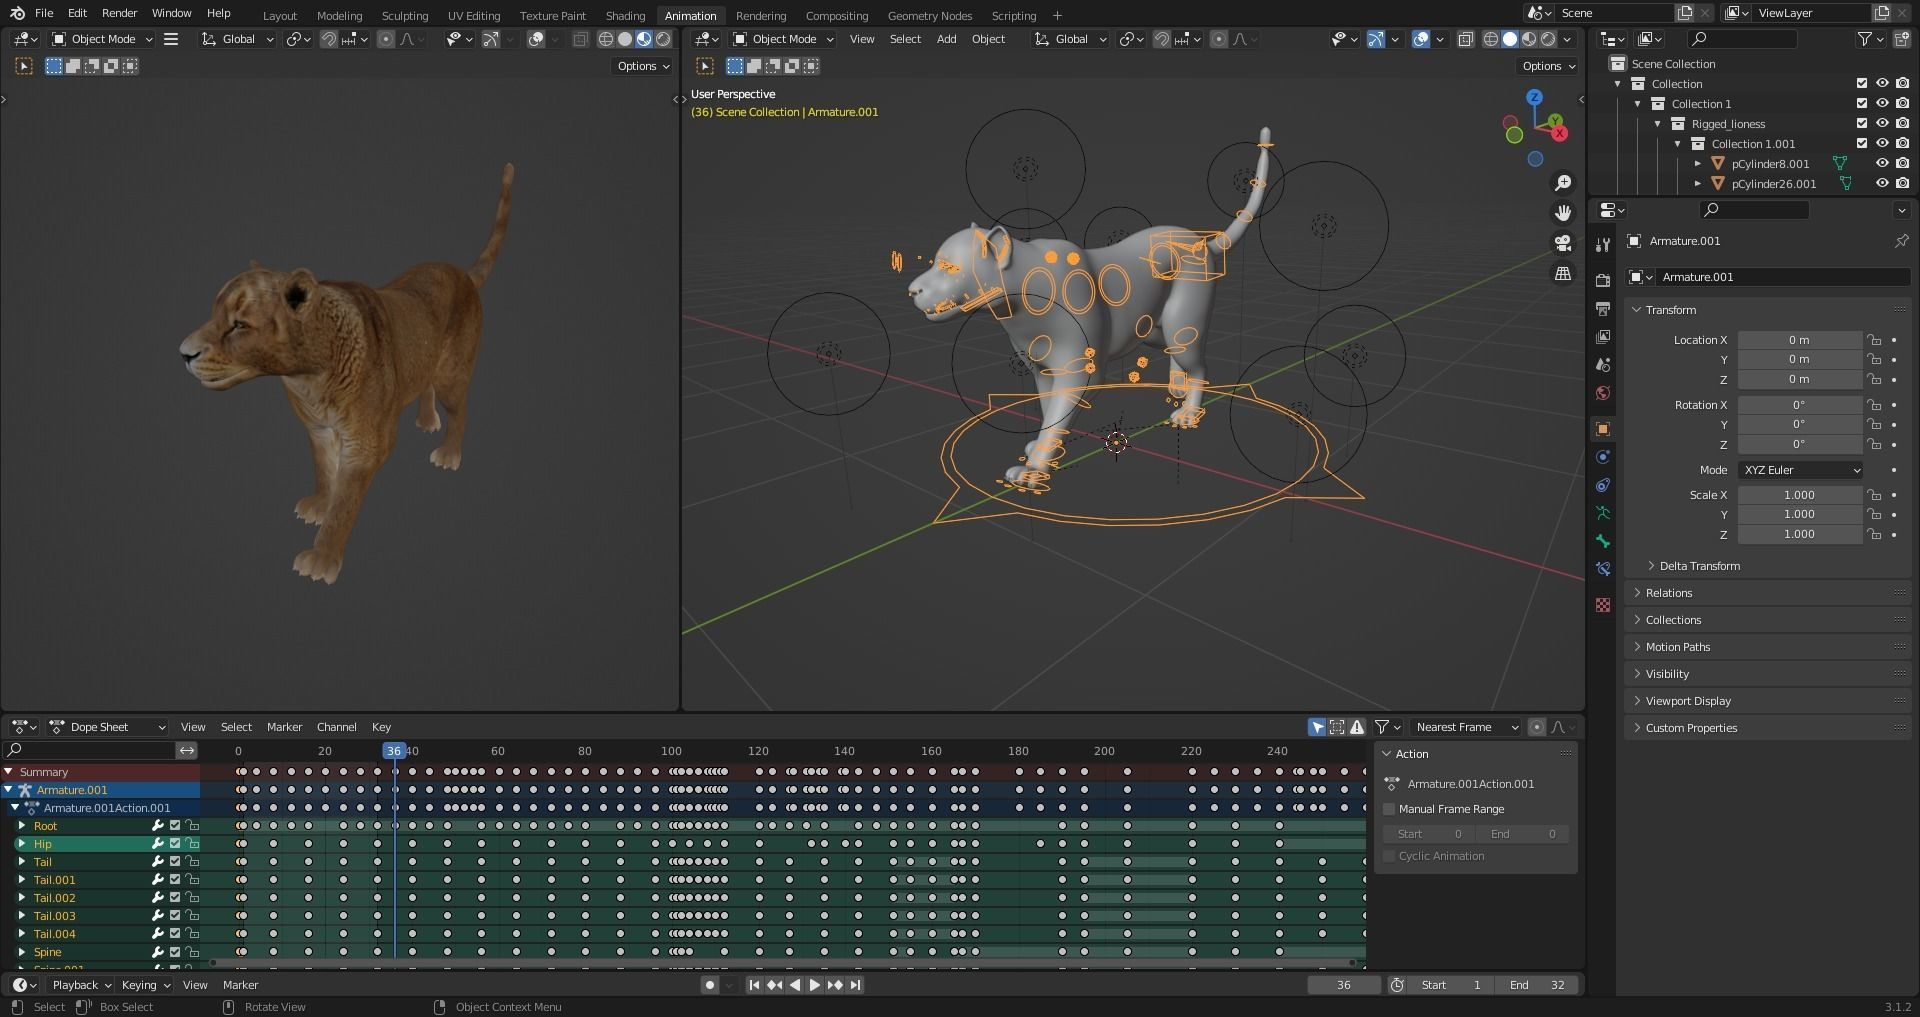Image resolution: width=1920 pixels, height=1017 pixels.
Task: Toggle camera view icon in viewport
Action: click(x=1562, y=243)
